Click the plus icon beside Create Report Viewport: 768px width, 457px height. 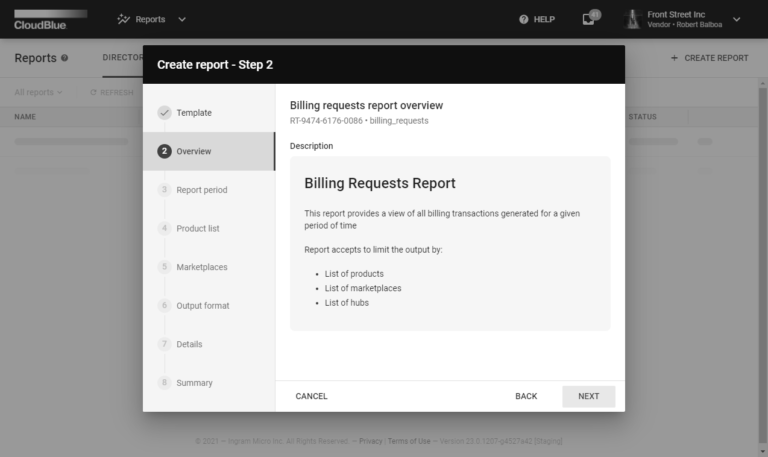[x=674, y=58]
